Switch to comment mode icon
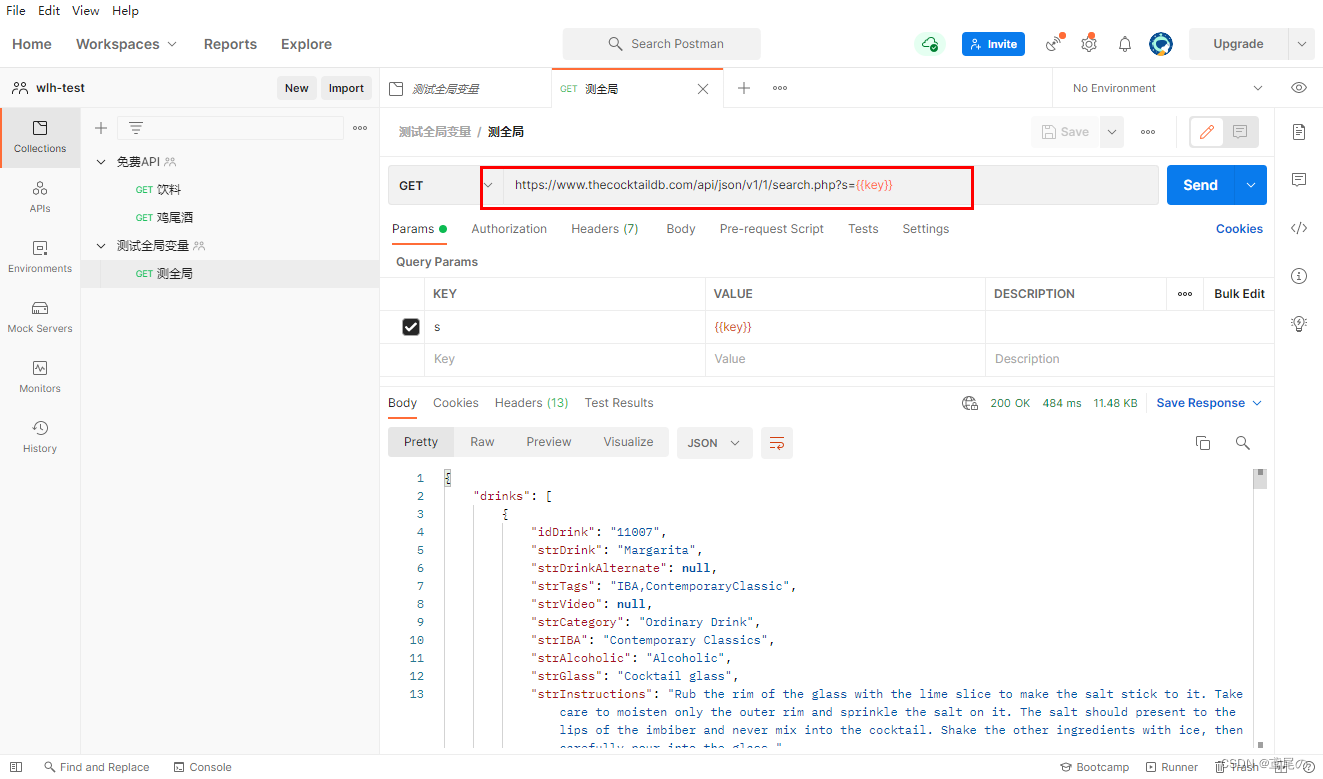Image resolution: width=1323 pixels, height=779 pixels. (1240, 132)
